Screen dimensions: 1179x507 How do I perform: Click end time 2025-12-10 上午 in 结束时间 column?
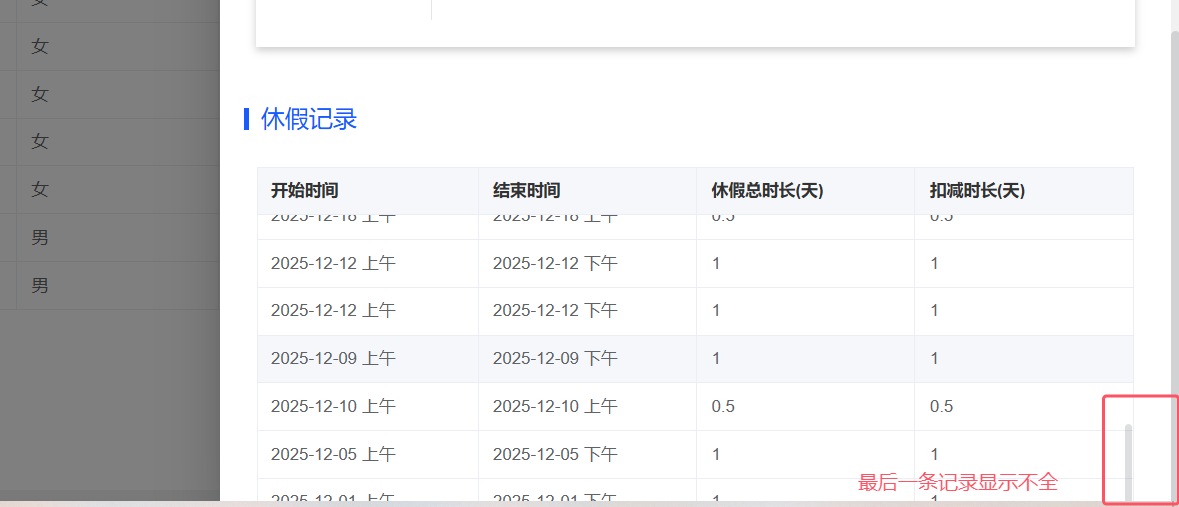[555, 406]
